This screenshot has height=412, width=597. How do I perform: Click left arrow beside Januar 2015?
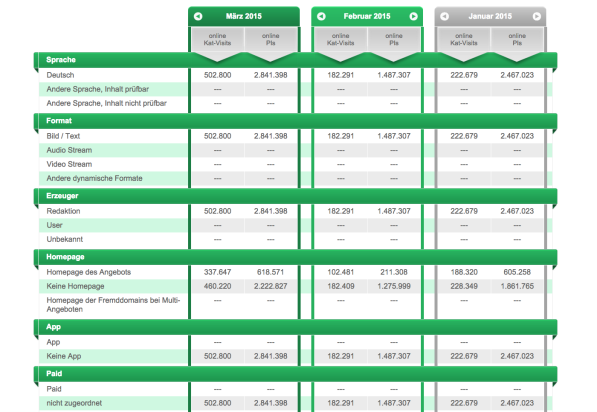coord(444,16)
